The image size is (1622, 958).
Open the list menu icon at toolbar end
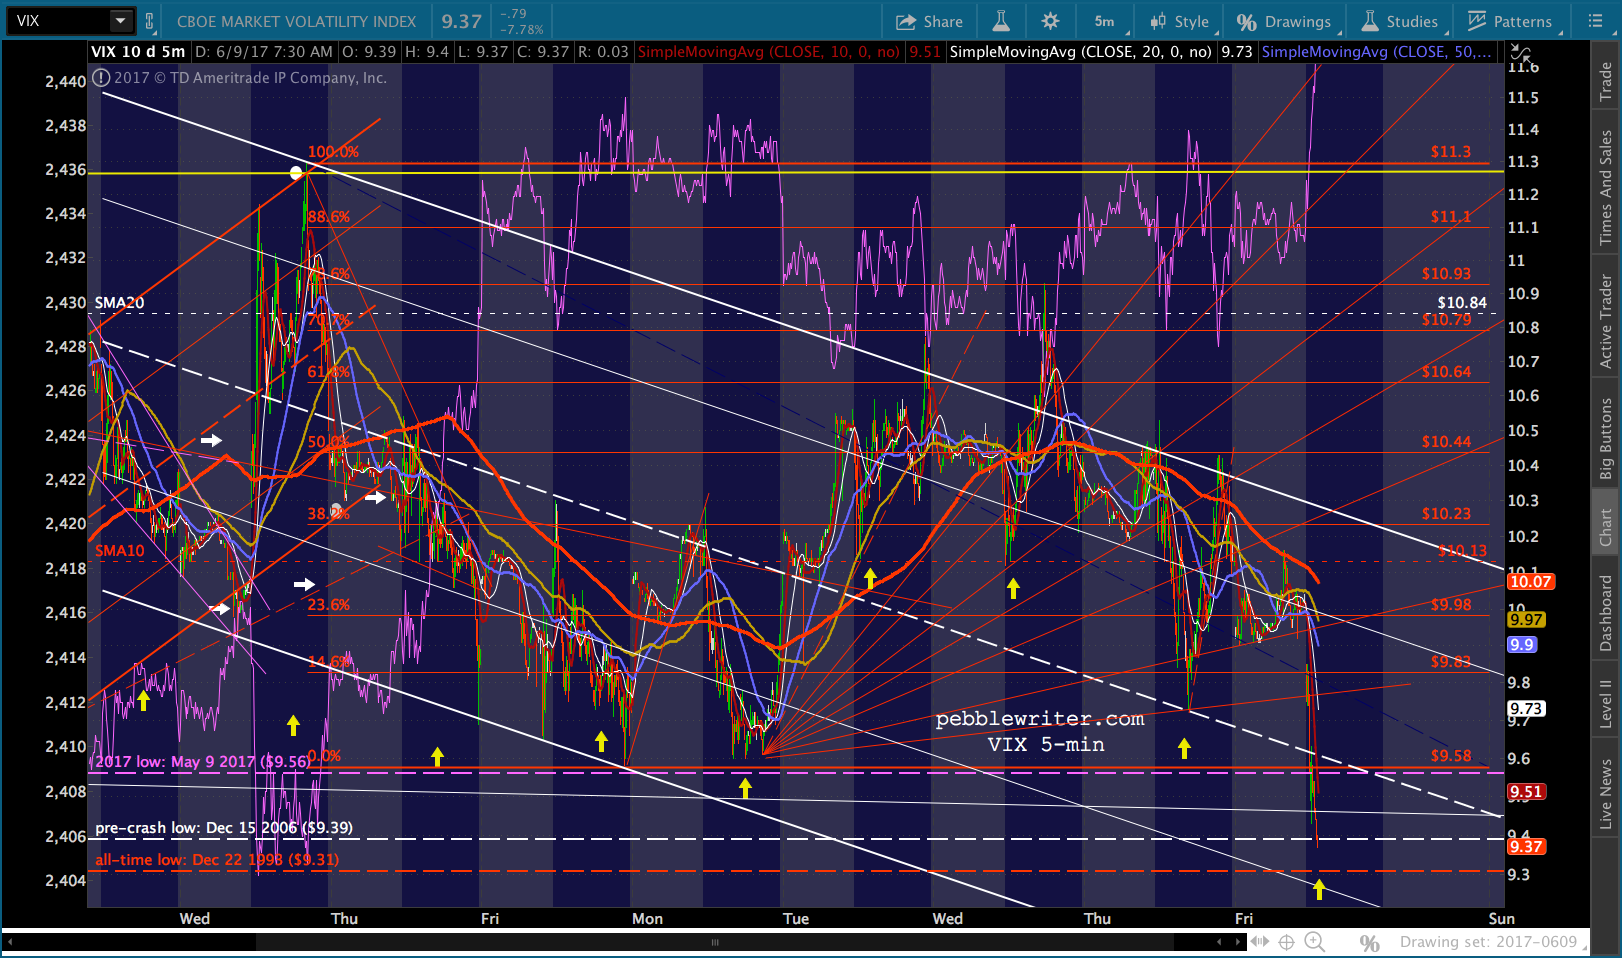[1595, 21]
